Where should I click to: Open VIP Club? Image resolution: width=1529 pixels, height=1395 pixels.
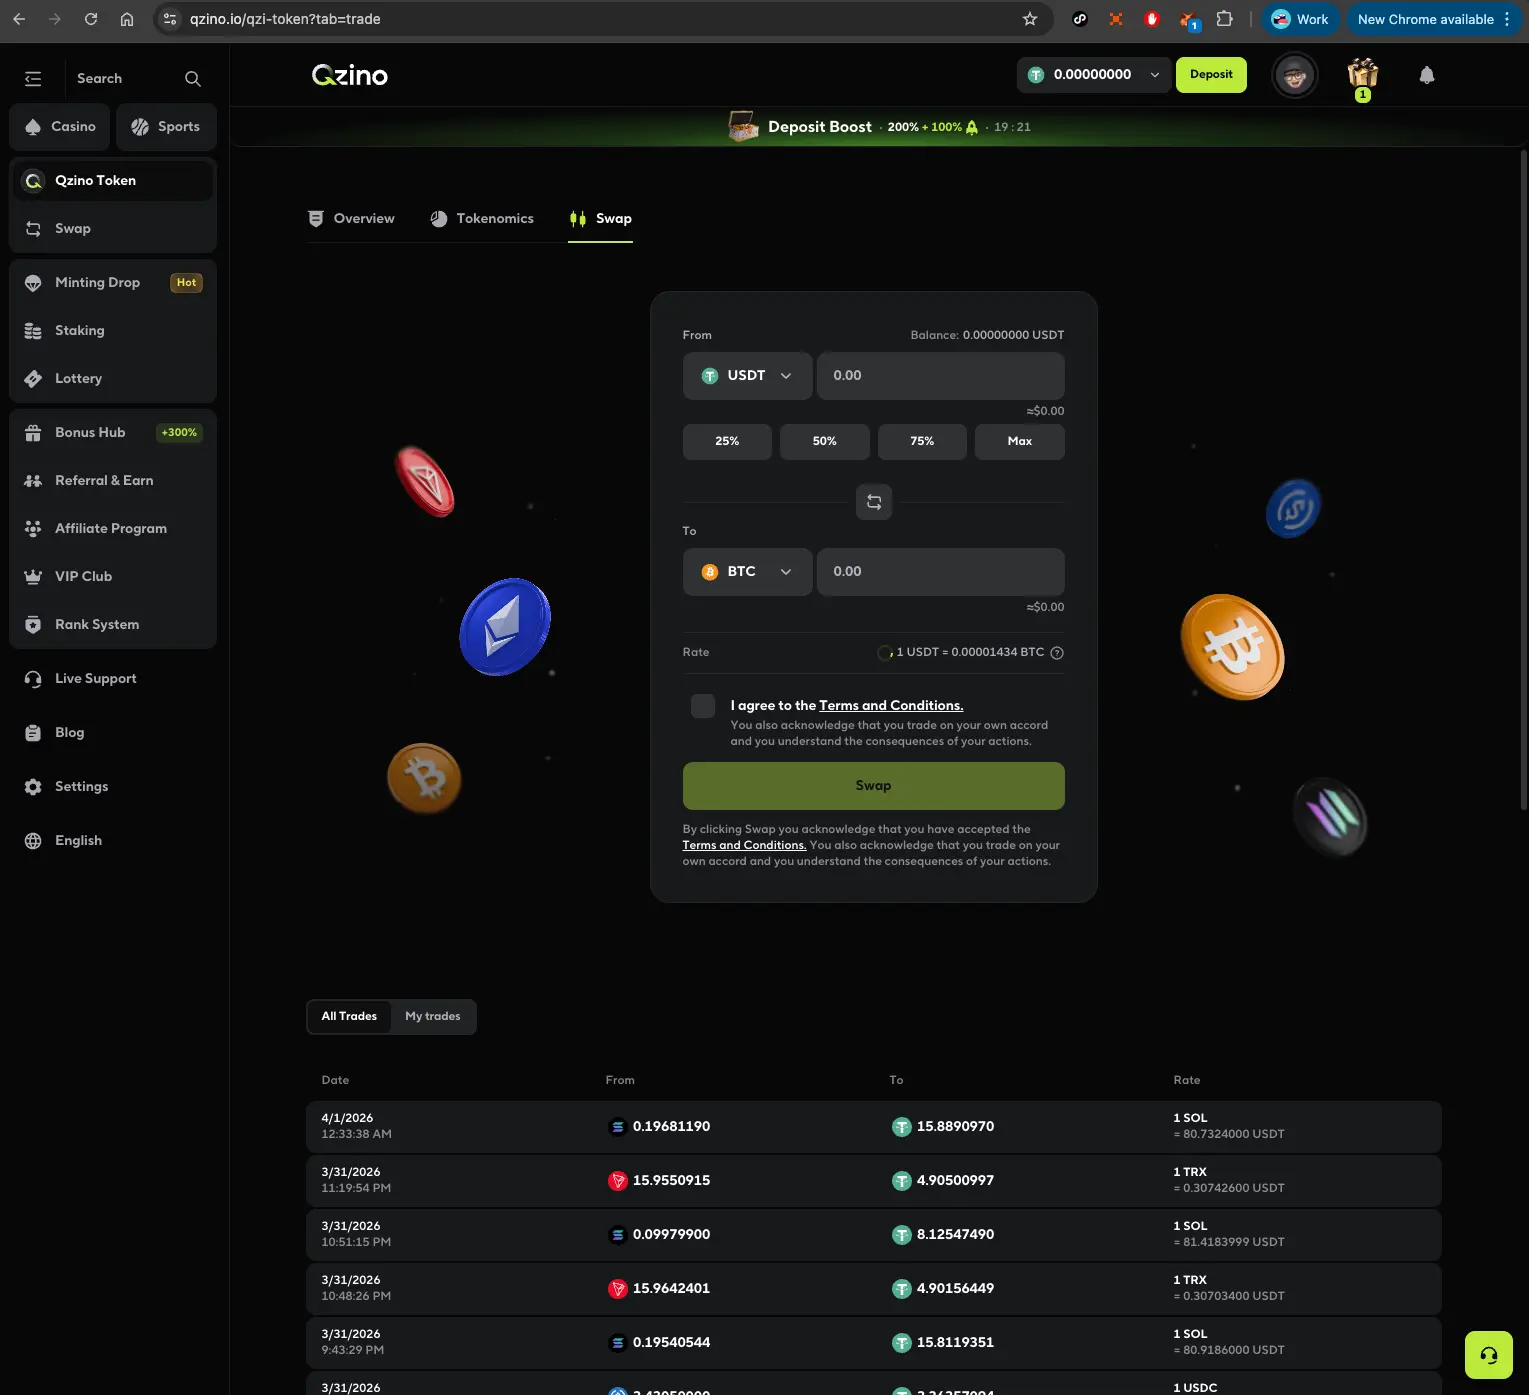(113, 577)
